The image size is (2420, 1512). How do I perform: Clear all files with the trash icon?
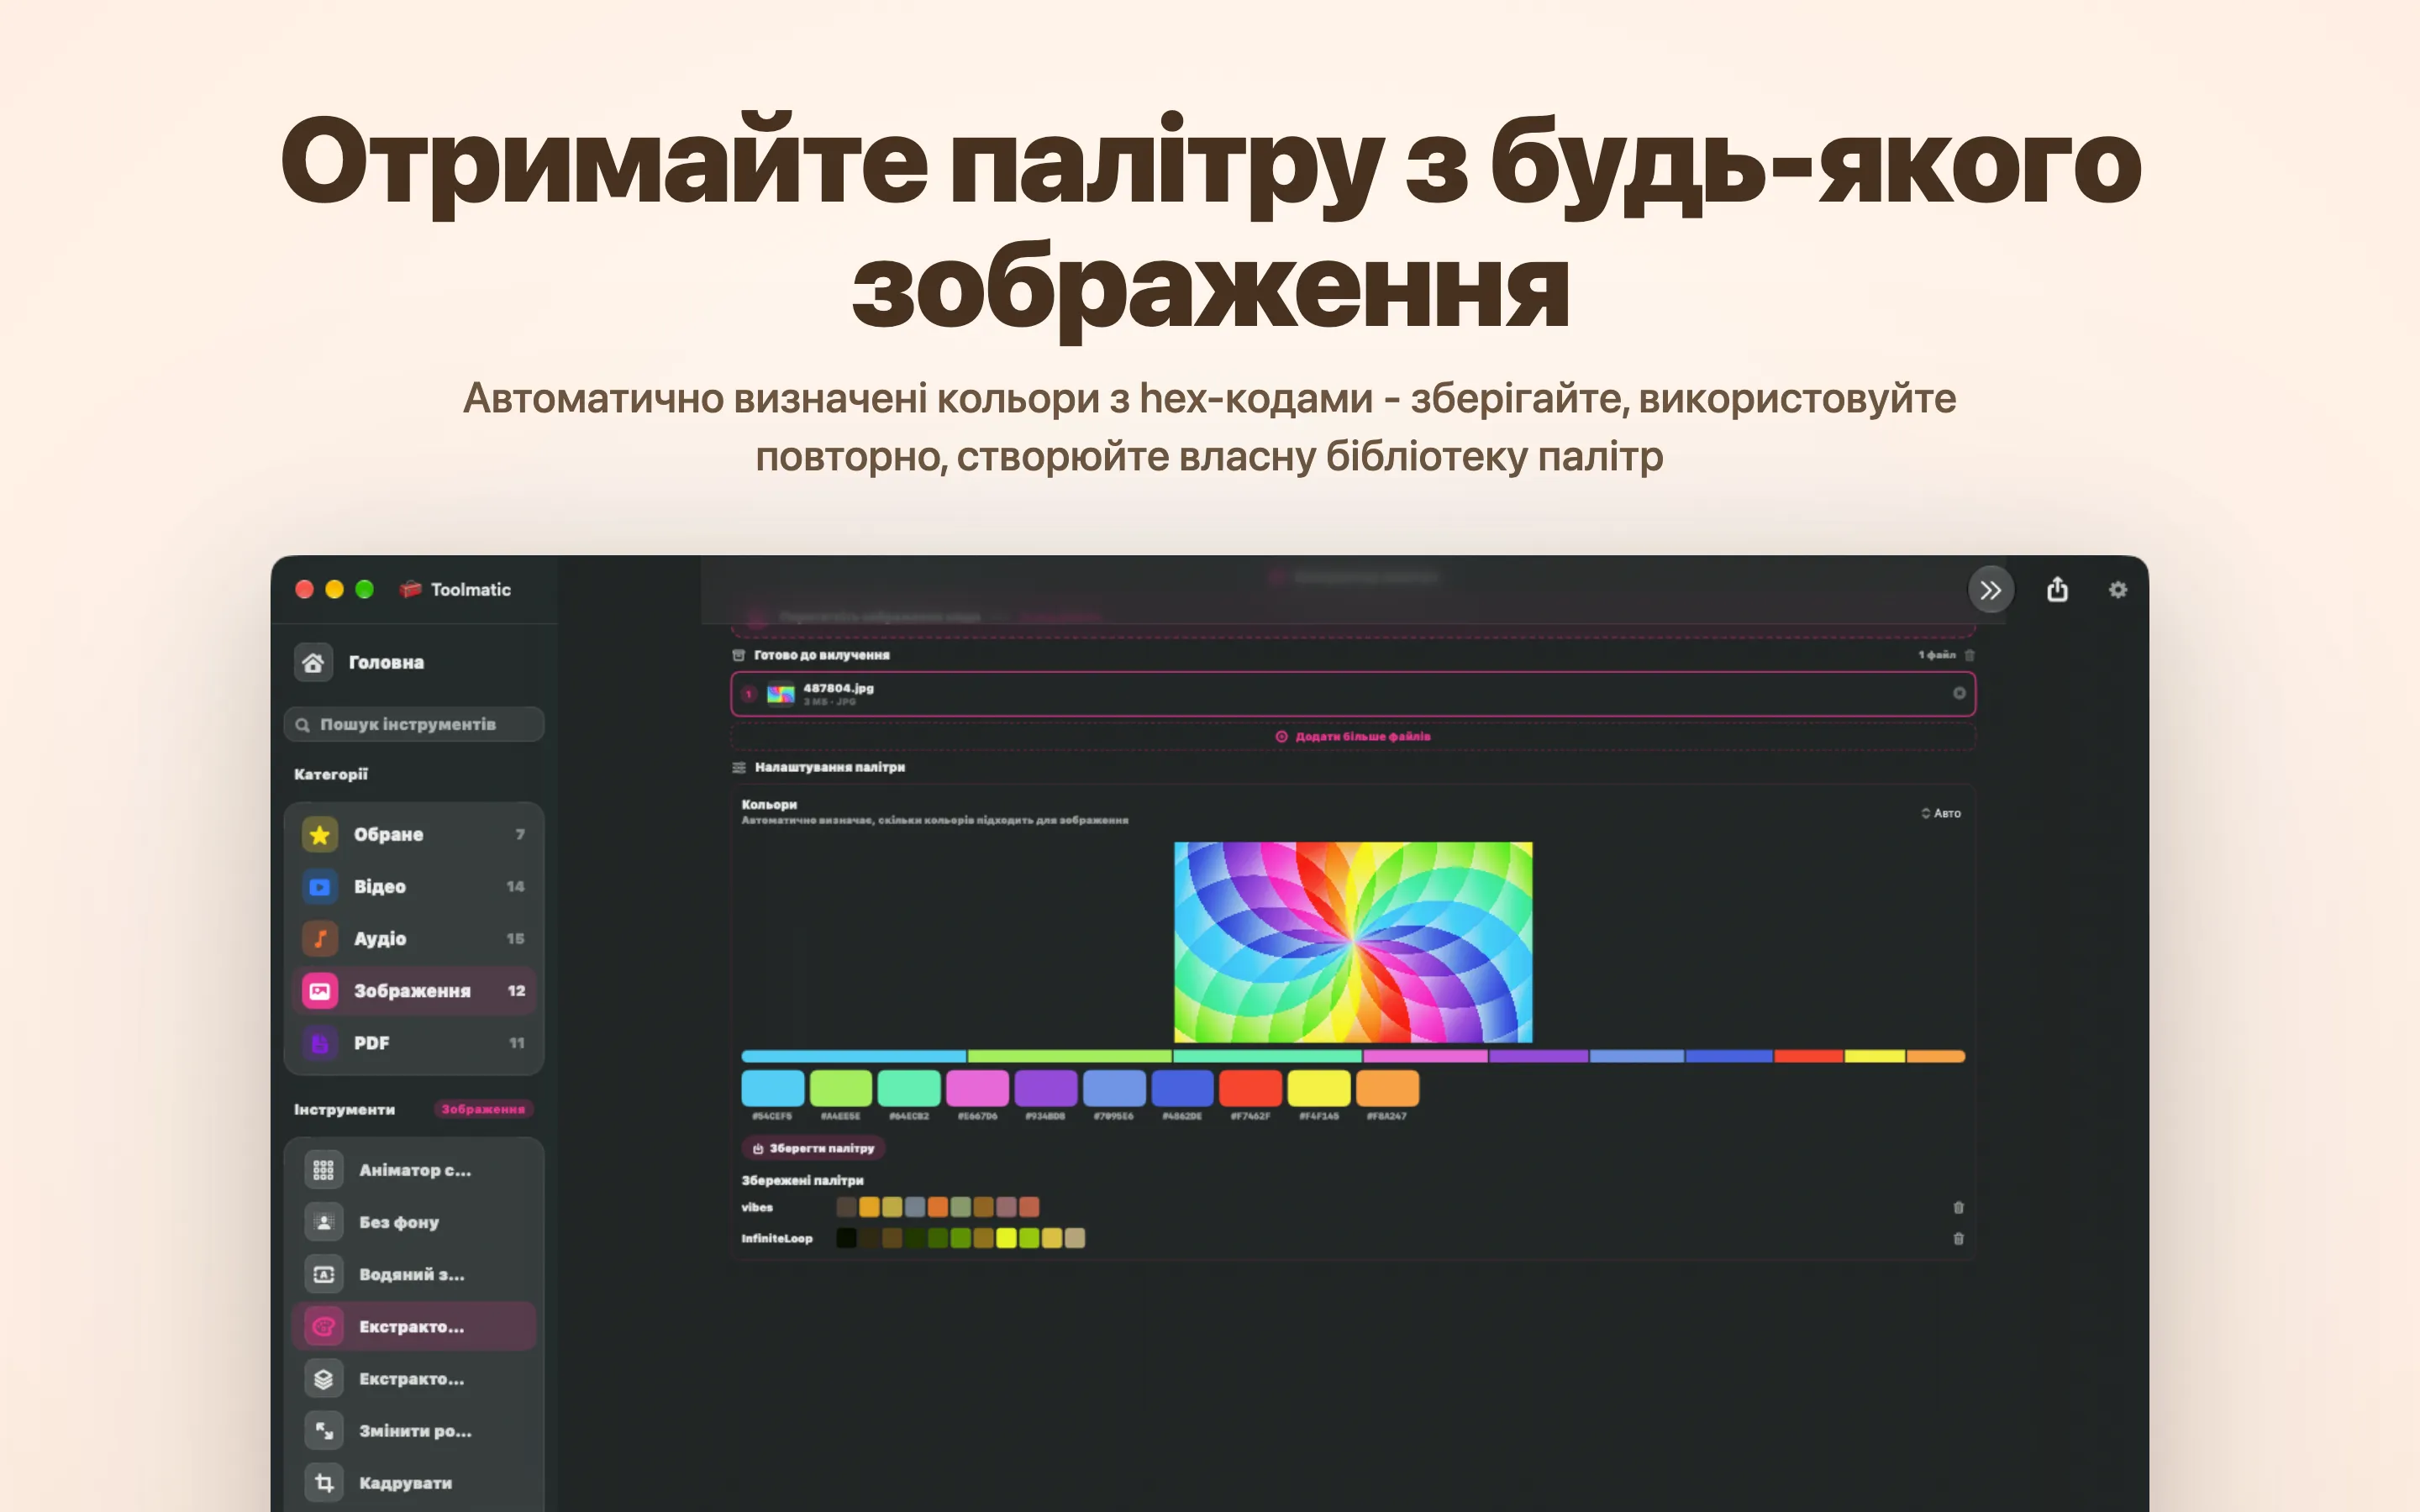(1969, 655)
